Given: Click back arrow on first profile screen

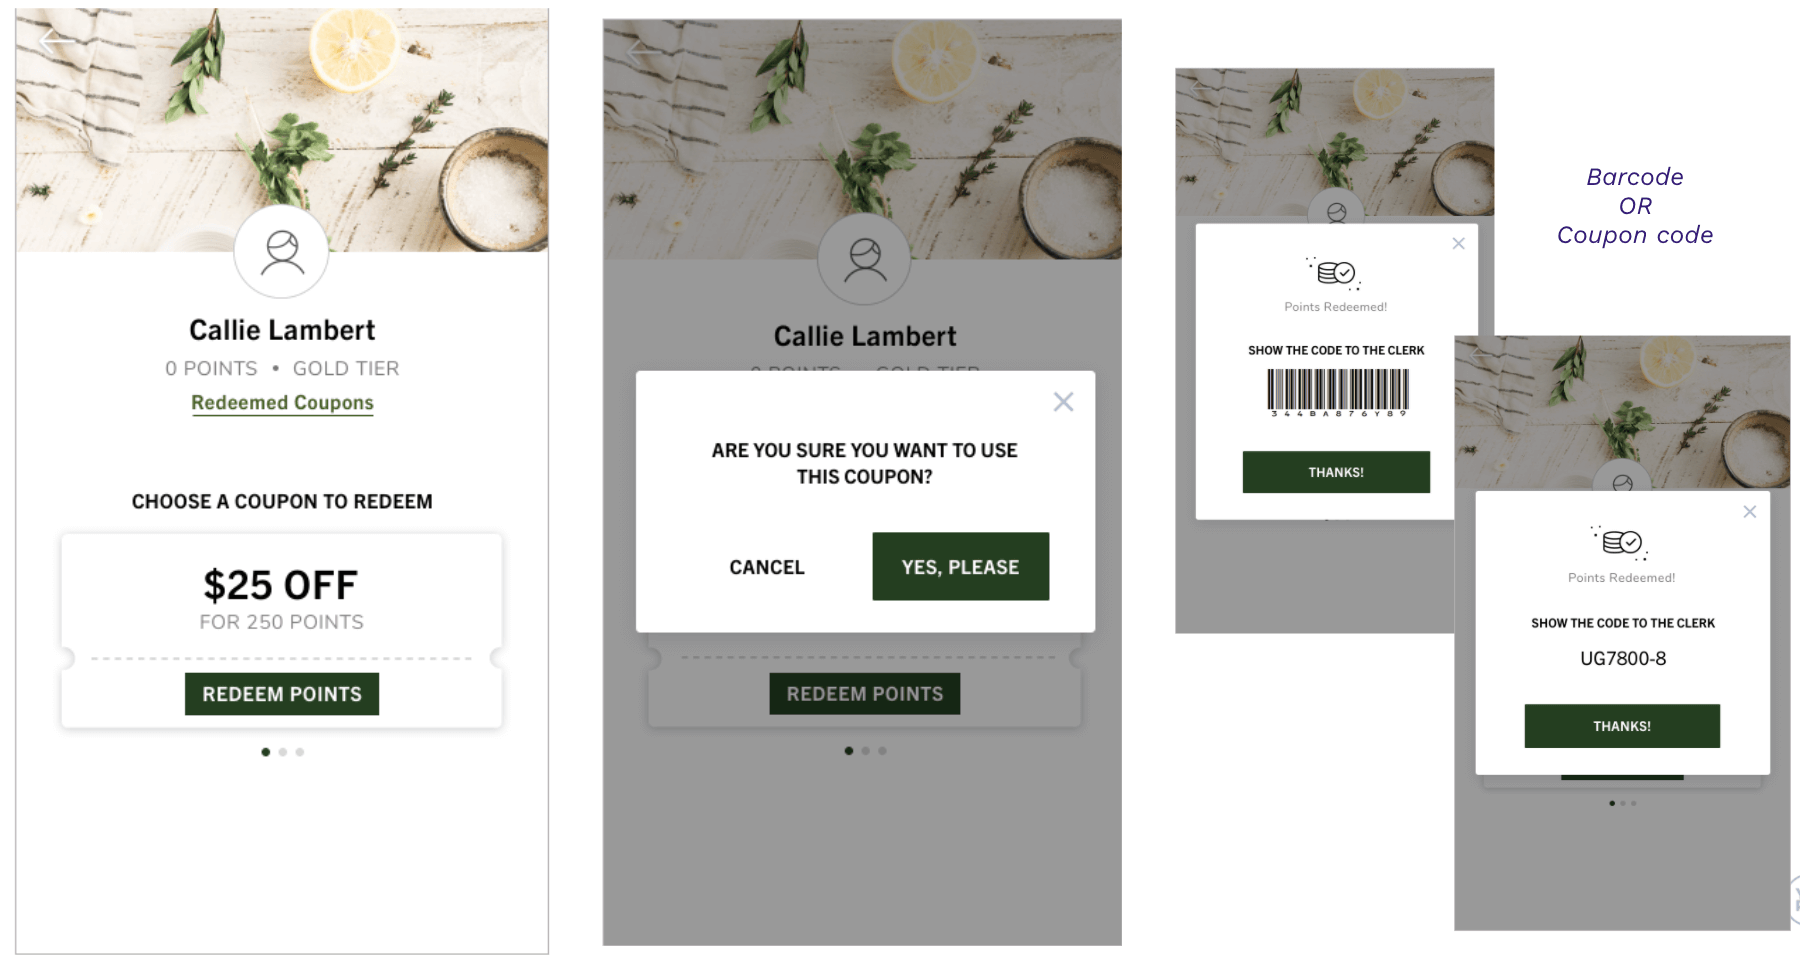Looking at the screenshot, I should pyautogui.click(x=52, y=41).
